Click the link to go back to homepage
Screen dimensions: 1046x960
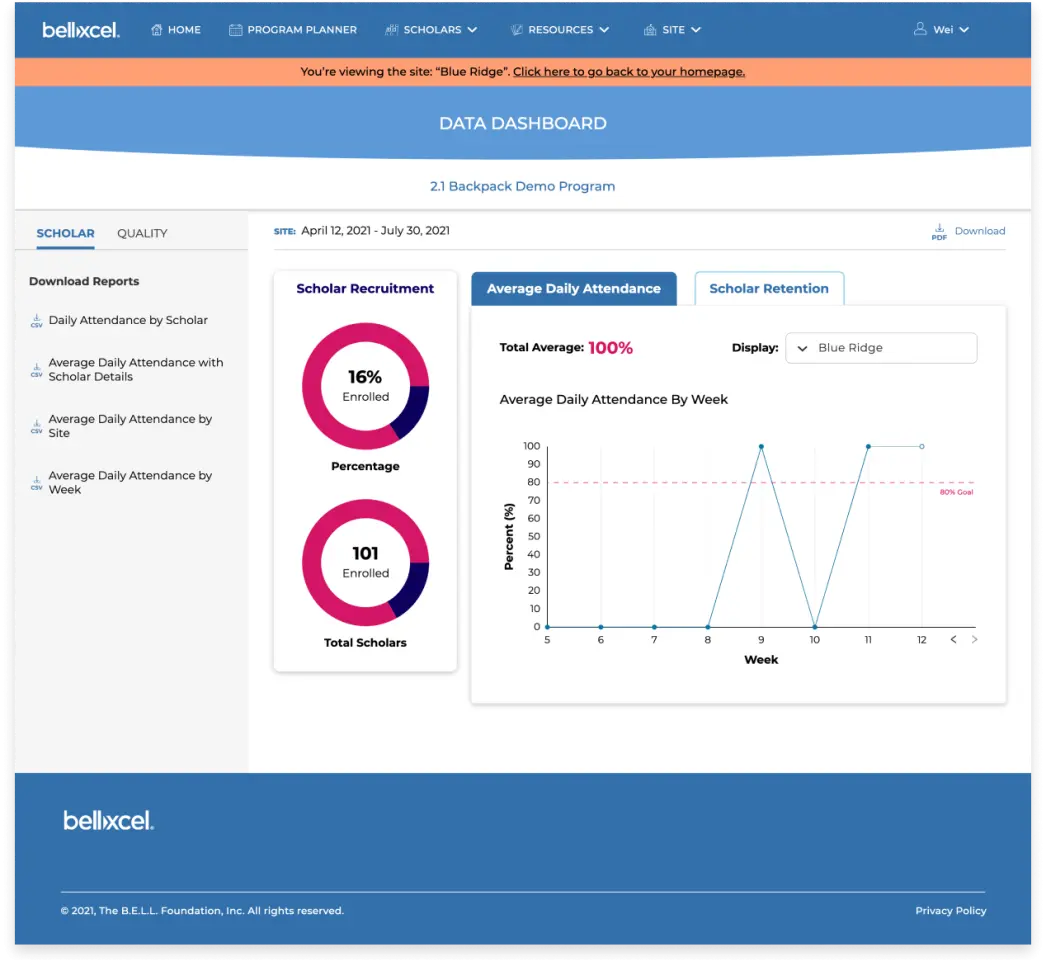[628, 72]
